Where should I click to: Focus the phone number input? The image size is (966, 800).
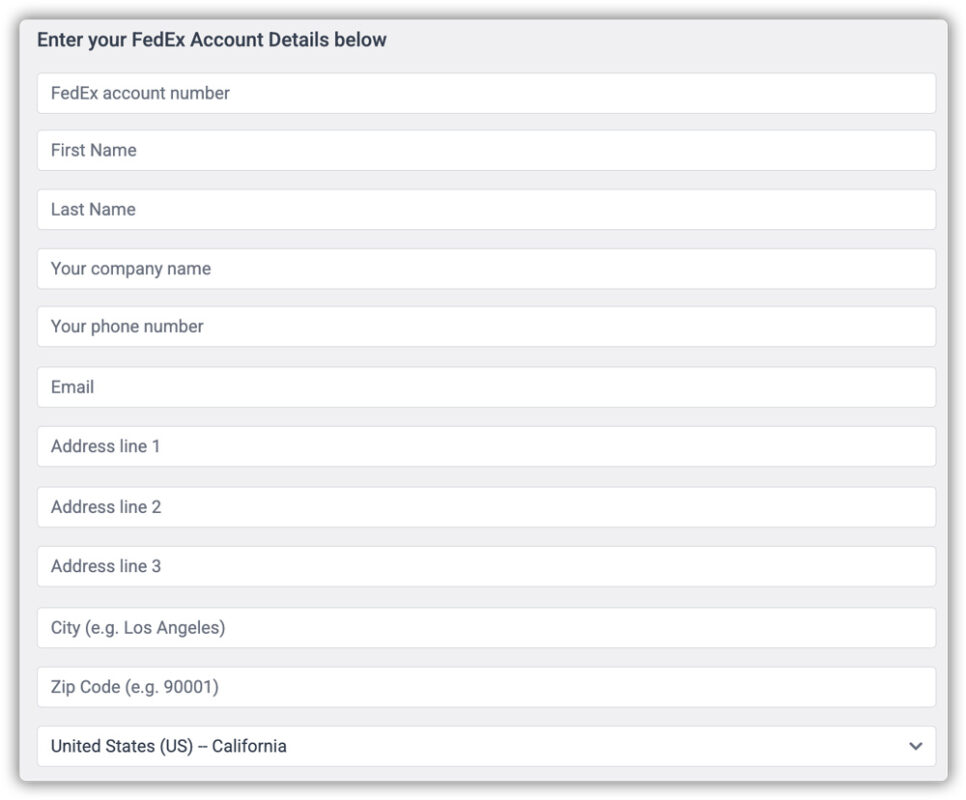[486, 327]
